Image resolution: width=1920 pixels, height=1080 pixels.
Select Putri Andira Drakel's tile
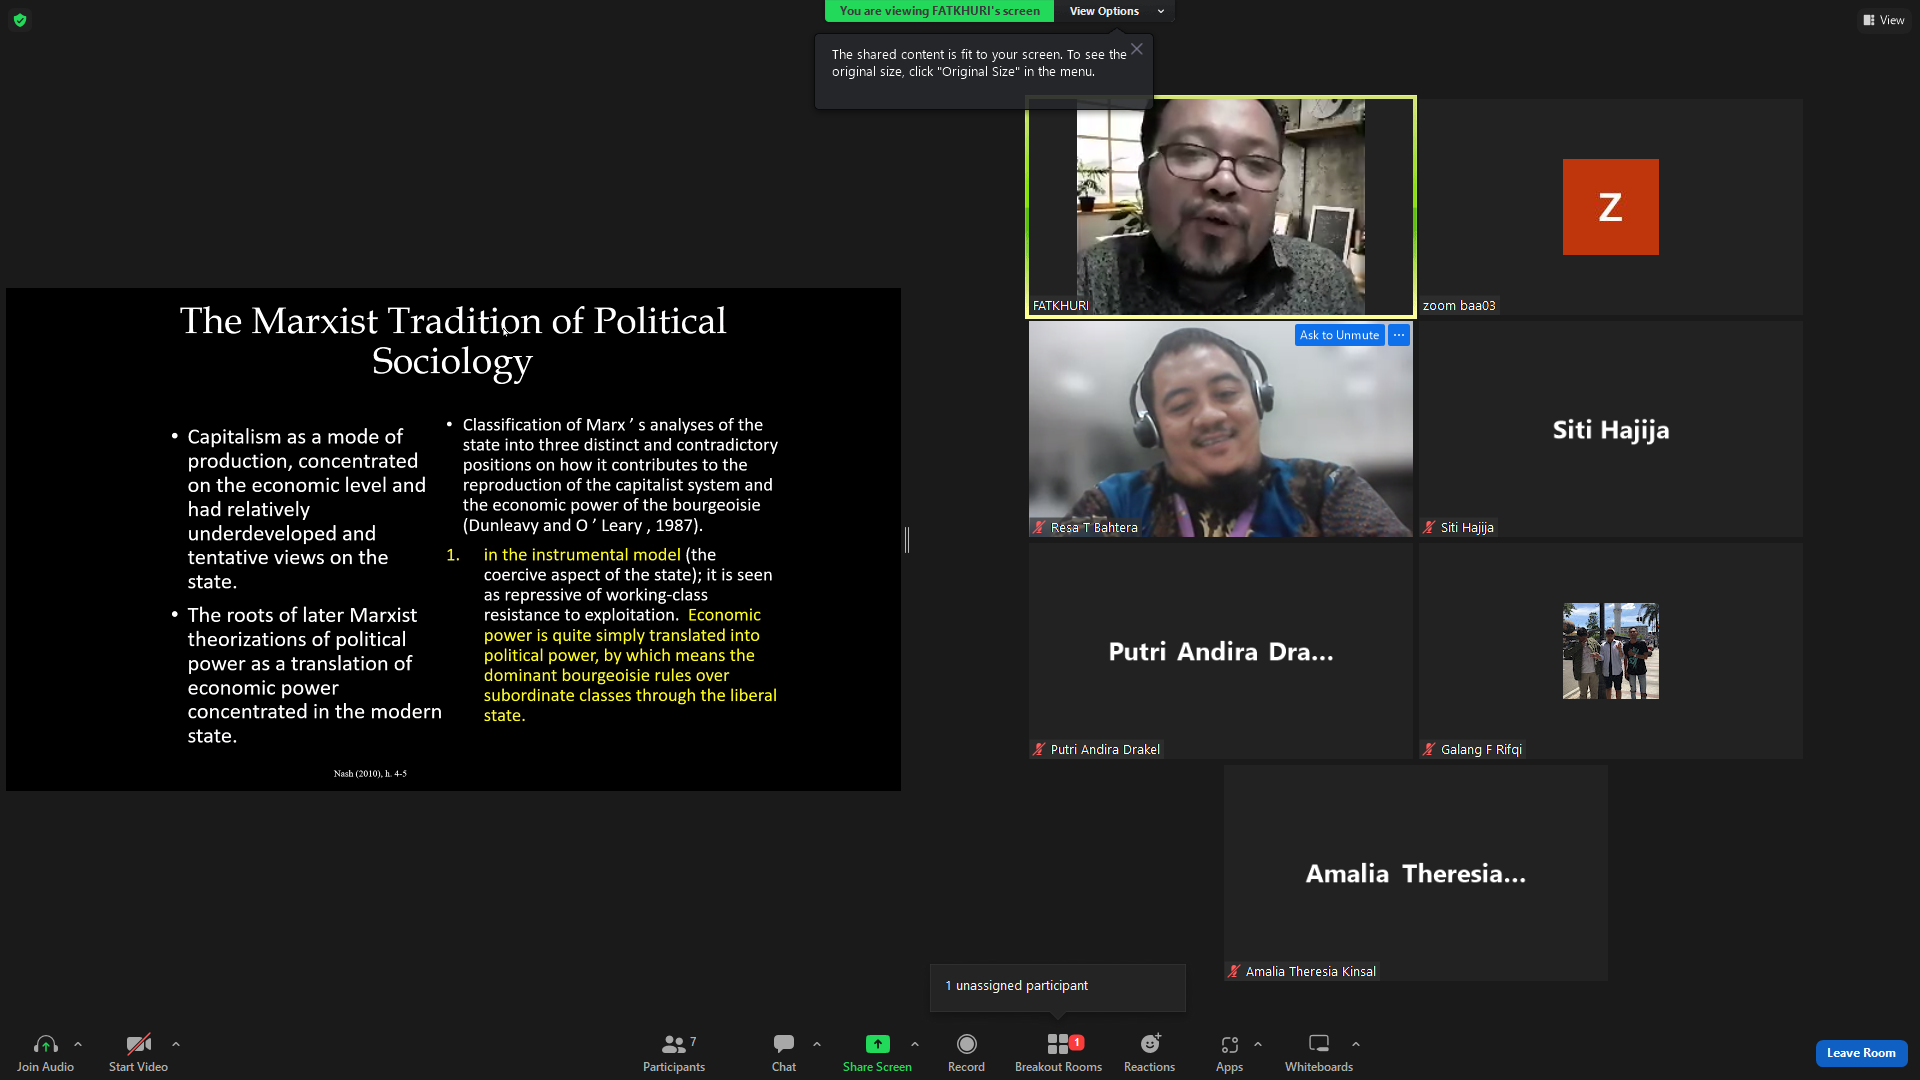pos(1221,651)
